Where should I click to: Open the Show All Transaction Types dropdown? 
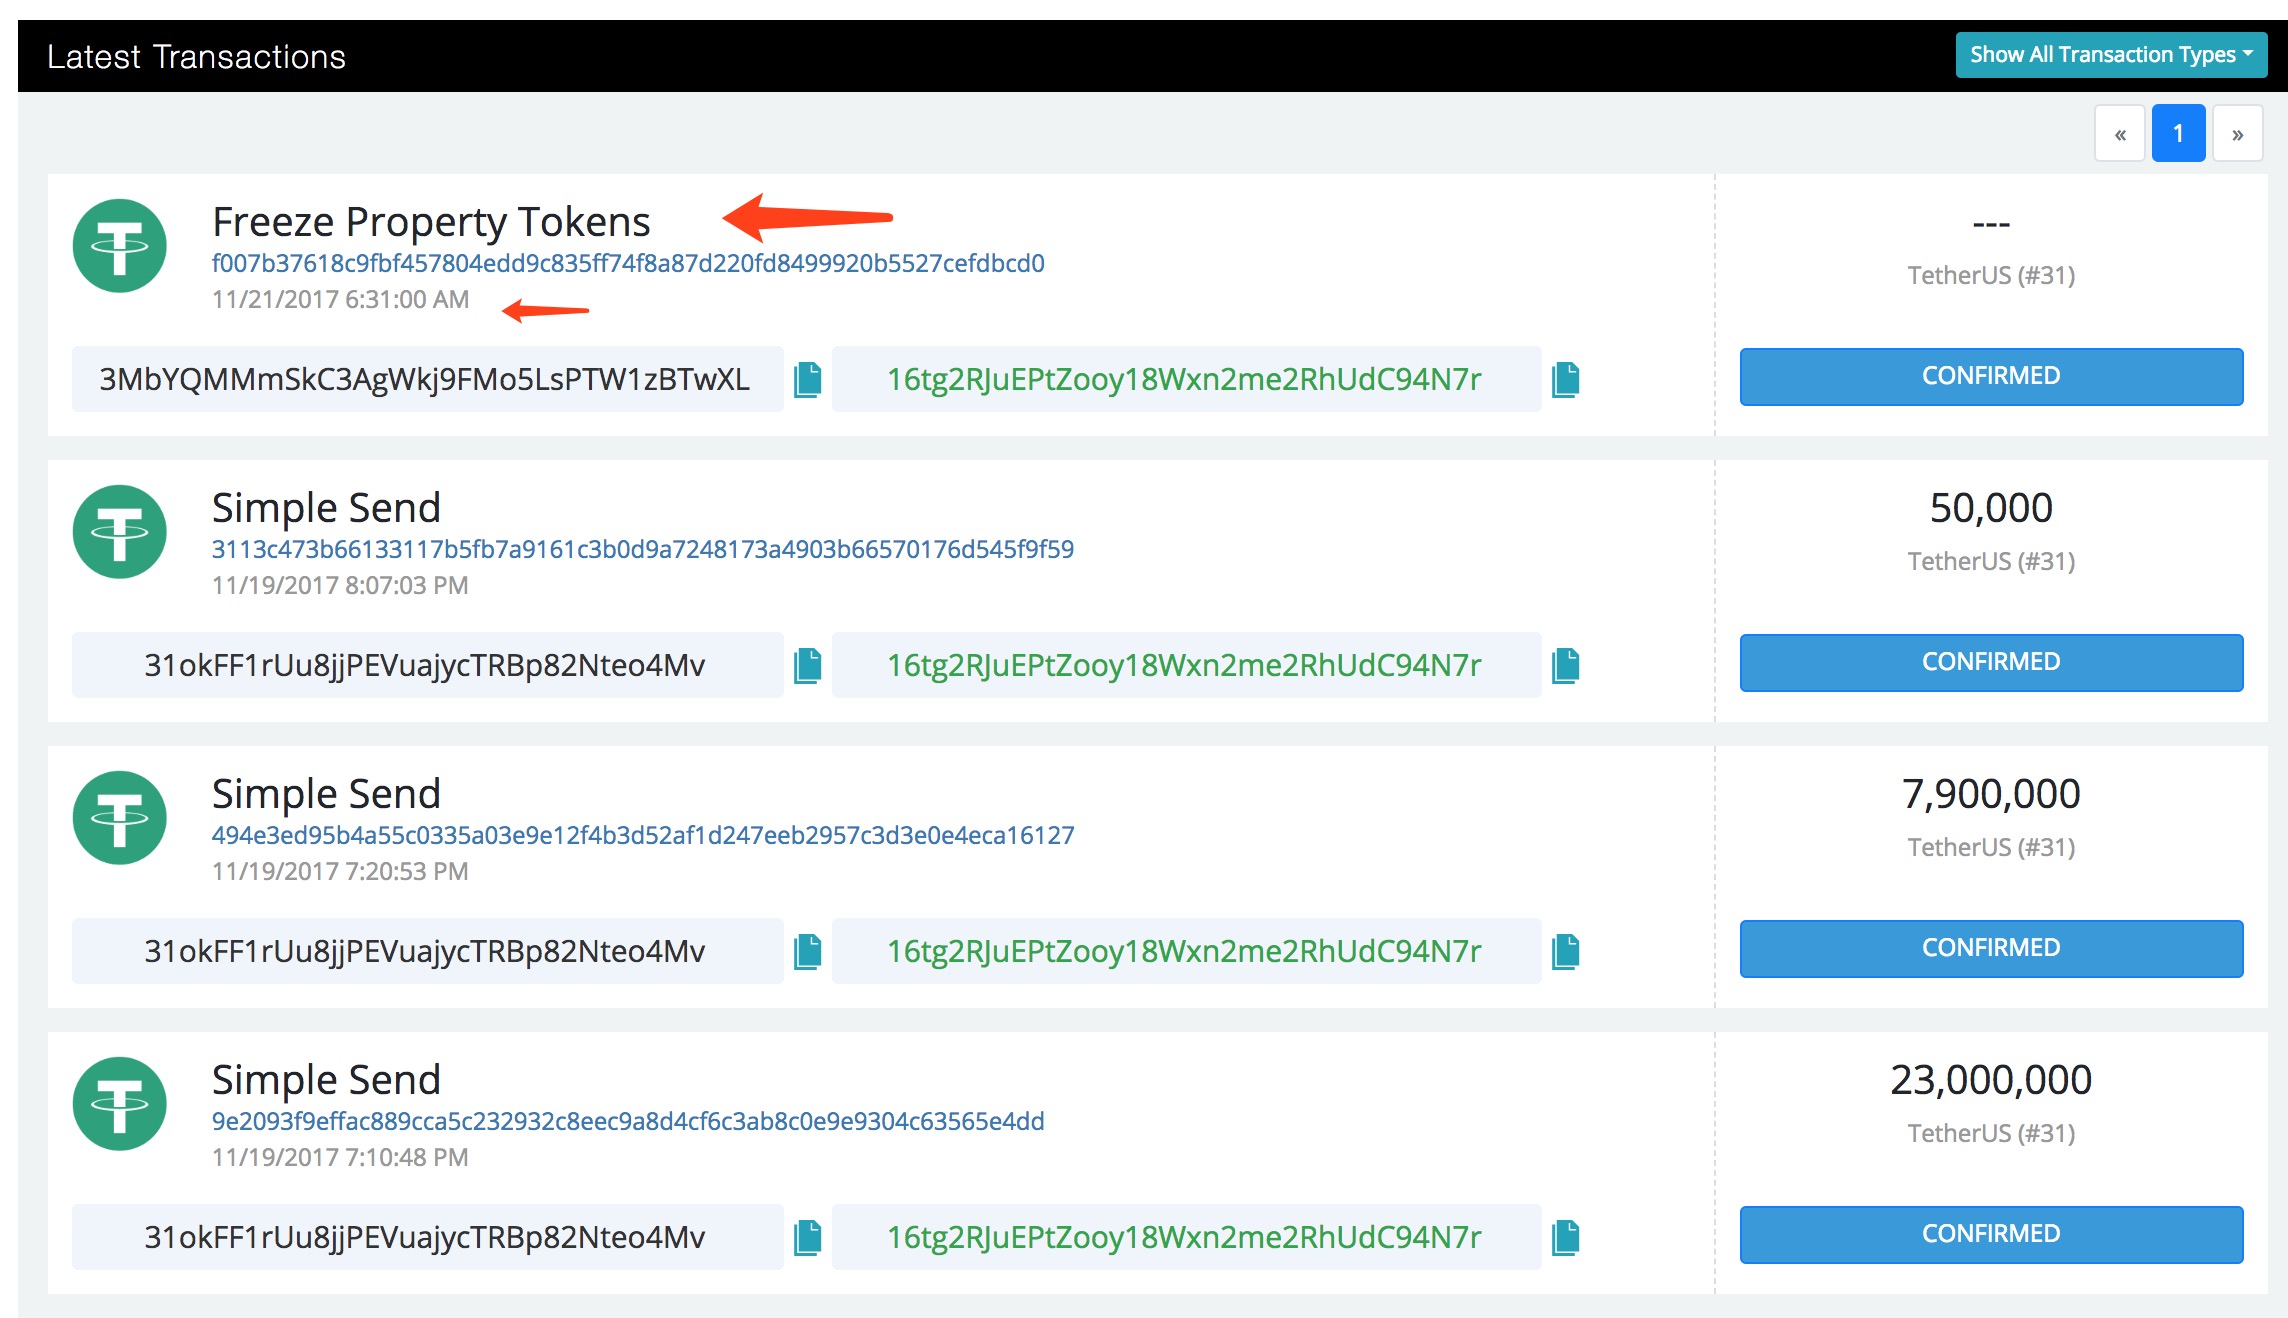[x=2111, y=55]
